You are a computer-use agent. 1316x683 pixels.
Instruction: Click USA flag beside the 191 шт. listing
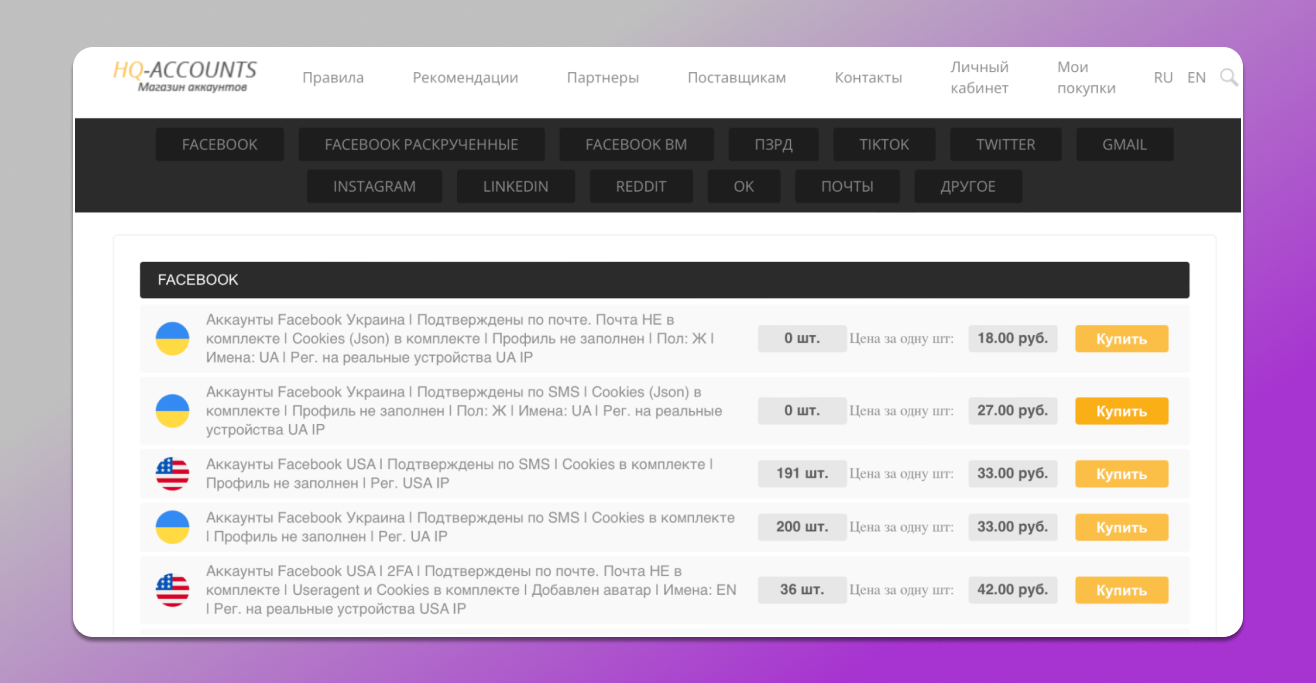pyautogui.click(x=172, y=474)
